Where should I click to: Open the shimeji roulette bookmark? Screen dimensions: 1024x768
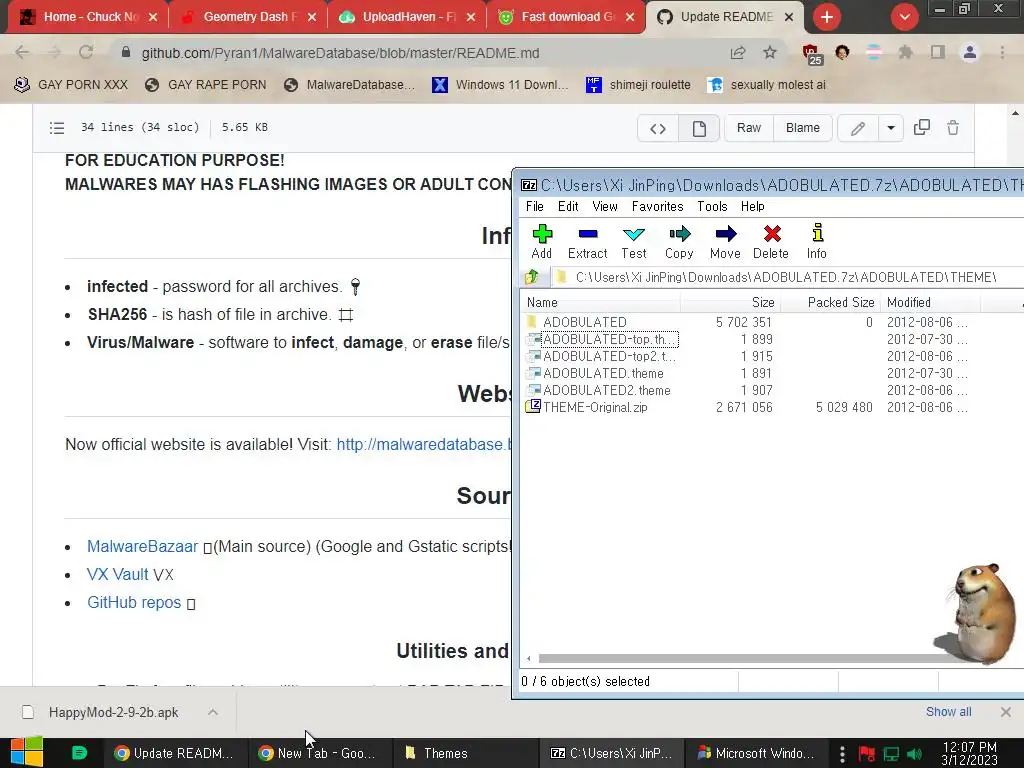(638, 85)
